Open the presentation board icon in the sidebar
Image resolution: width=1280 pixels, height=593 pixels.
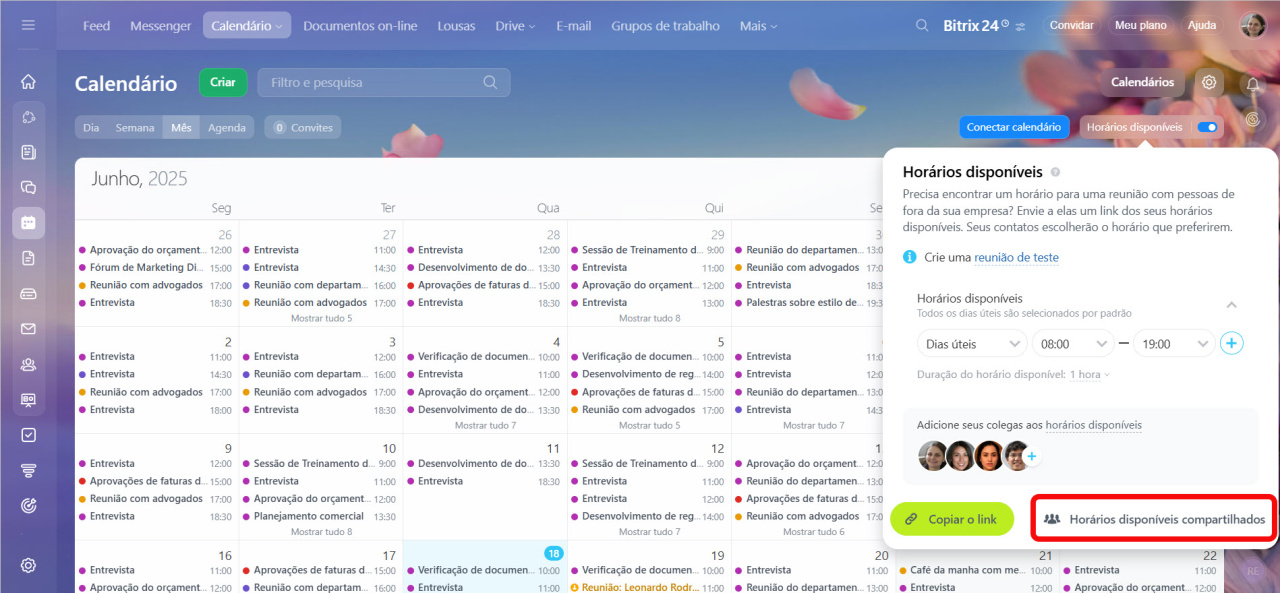point(28,400)
